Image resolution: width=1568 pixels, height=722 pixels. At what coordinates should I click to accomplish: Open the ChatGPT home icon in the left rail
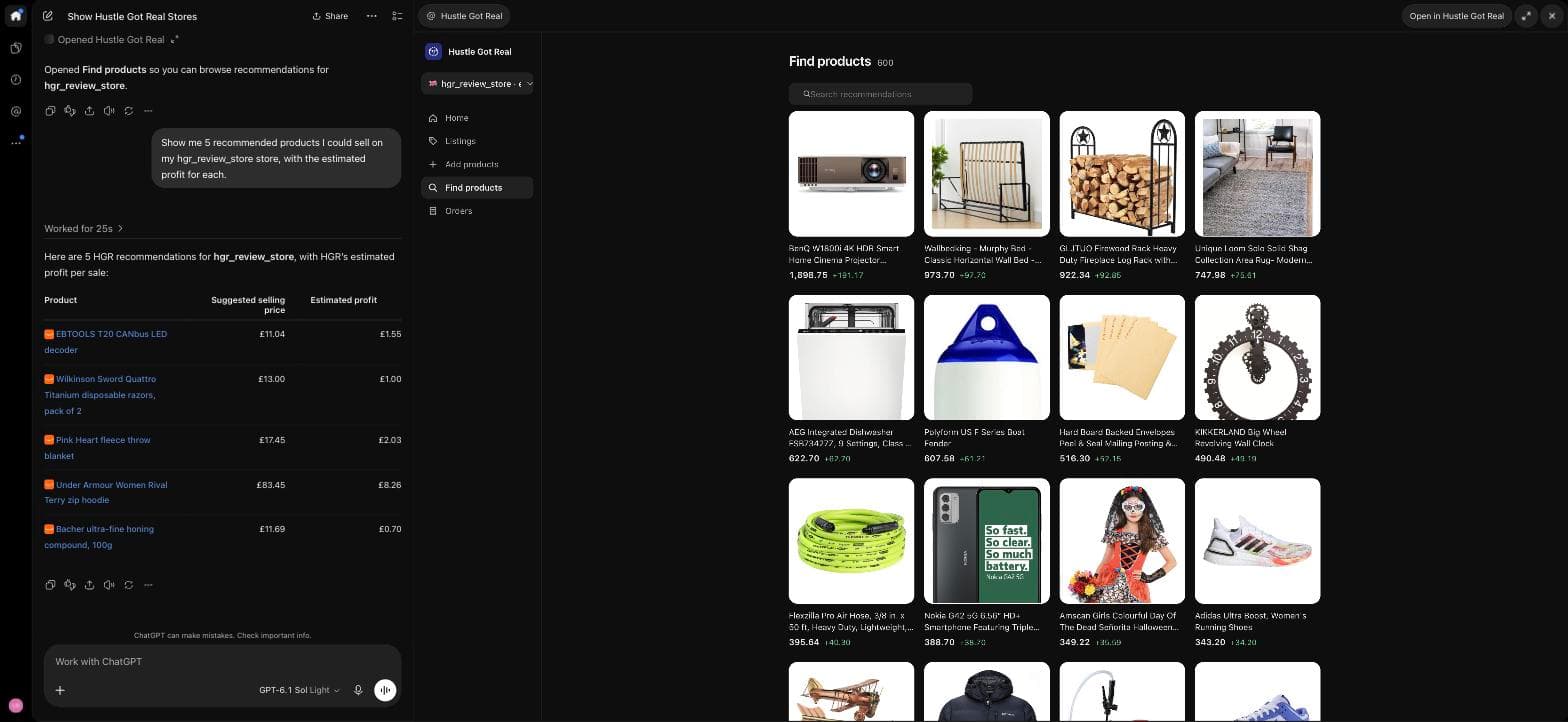[16, 16]
